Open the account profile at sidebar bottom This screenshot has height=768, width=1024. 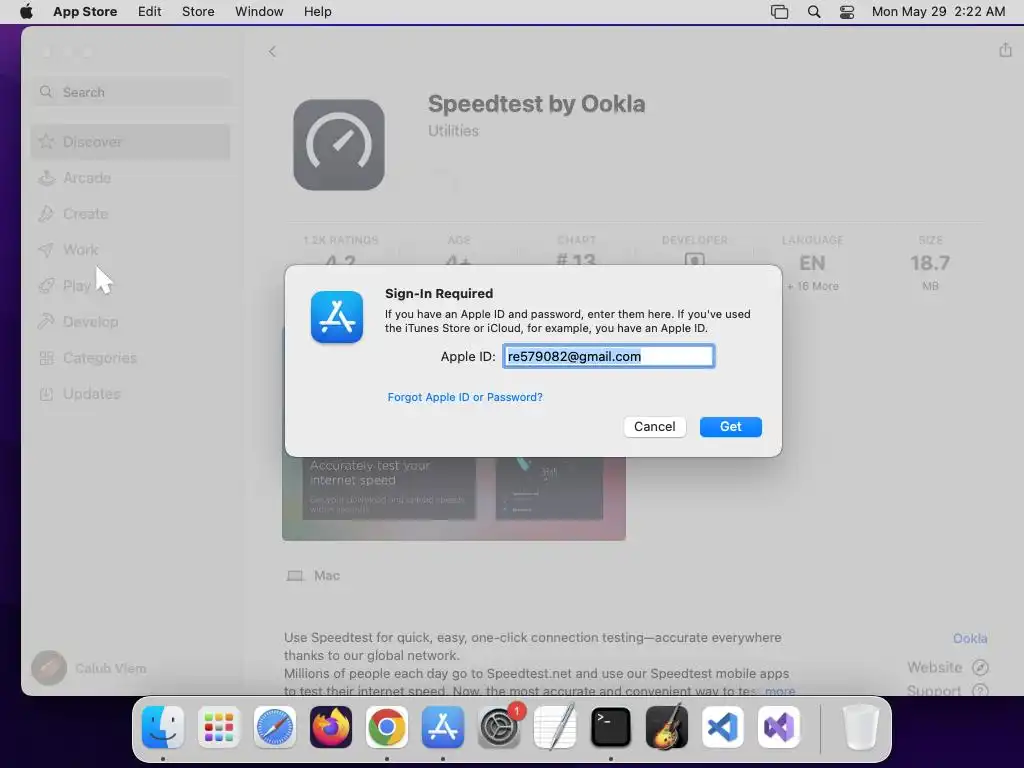pos(89,668)
